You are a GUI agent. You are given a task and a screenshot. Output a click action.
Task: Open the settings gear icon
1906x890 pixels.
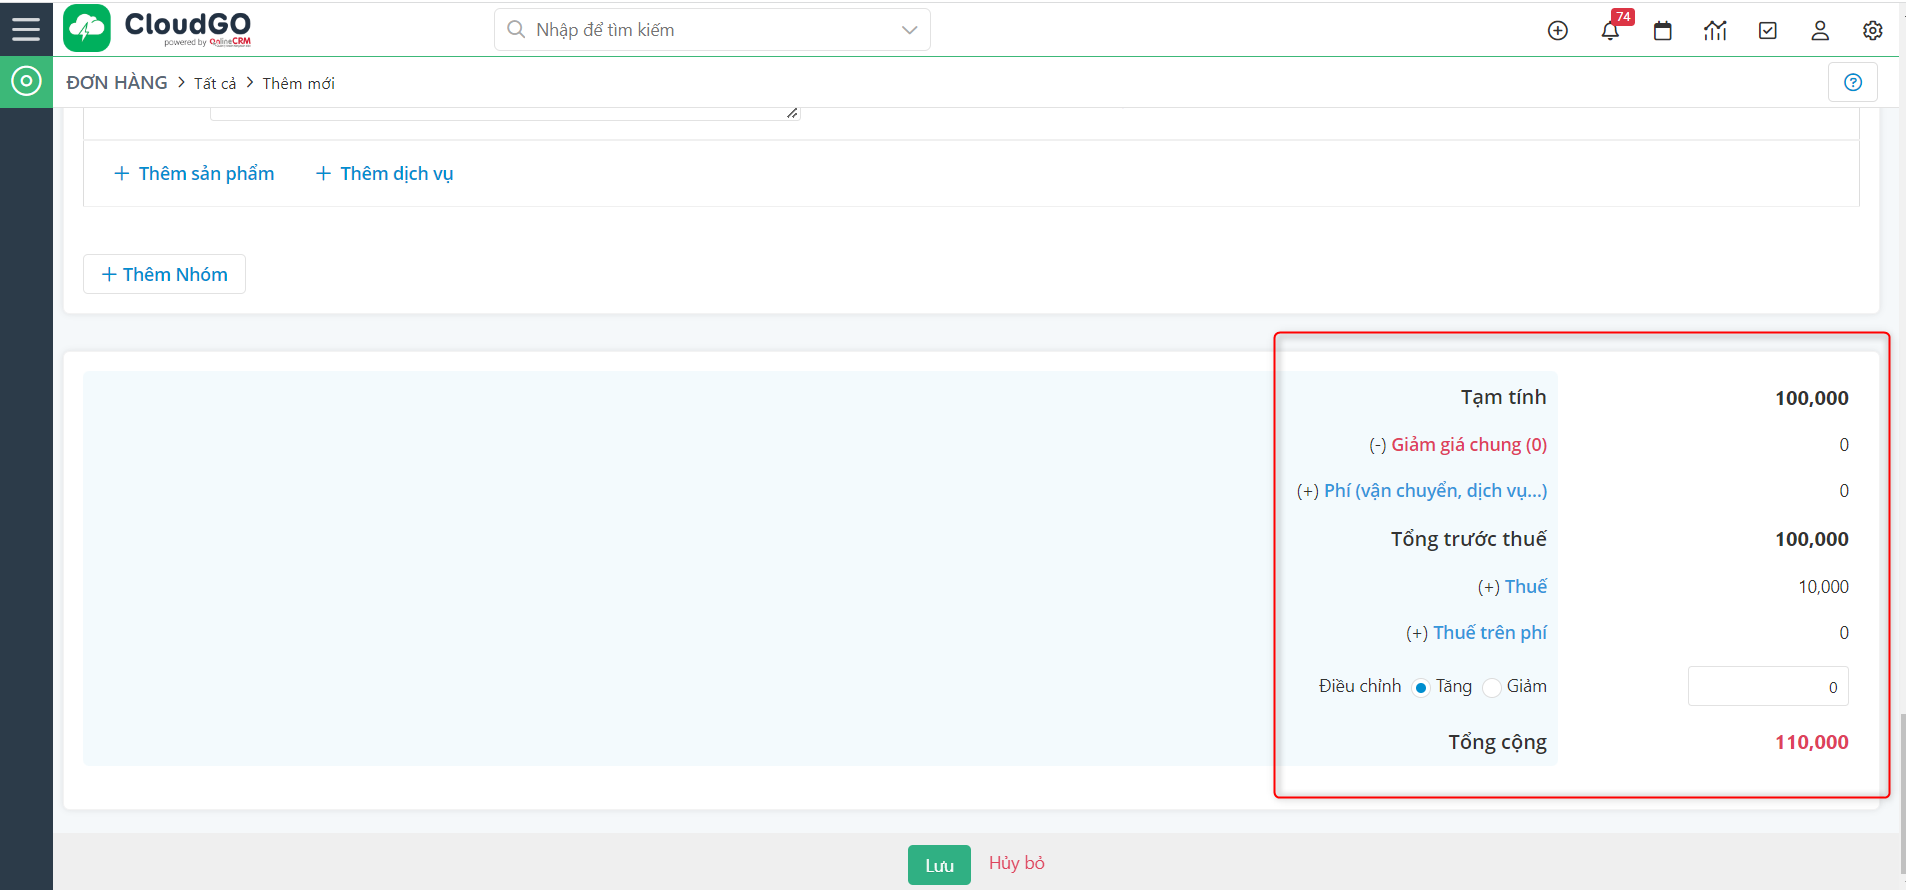[1873, 31]
